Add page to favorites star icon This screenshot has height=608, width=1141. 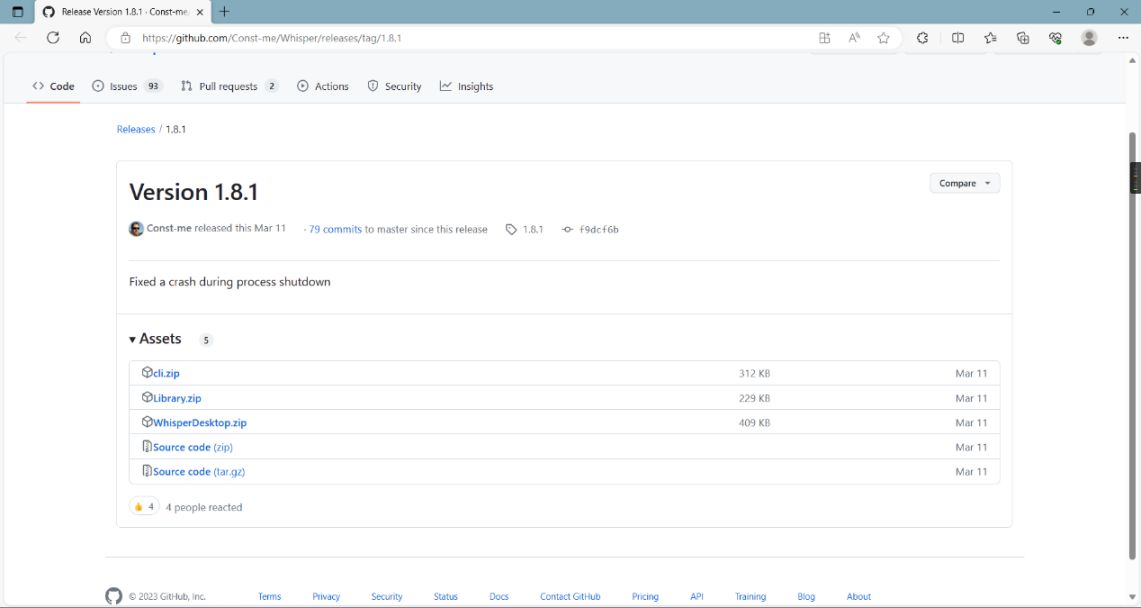coord(883,38)
